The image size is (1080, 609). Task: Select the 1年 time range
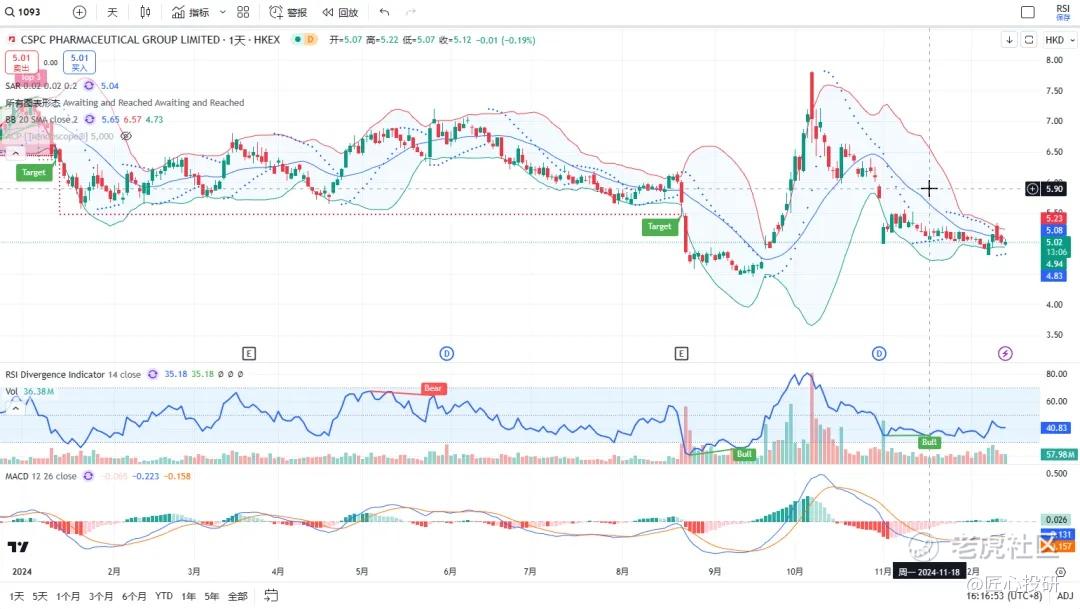coord(189,596)
